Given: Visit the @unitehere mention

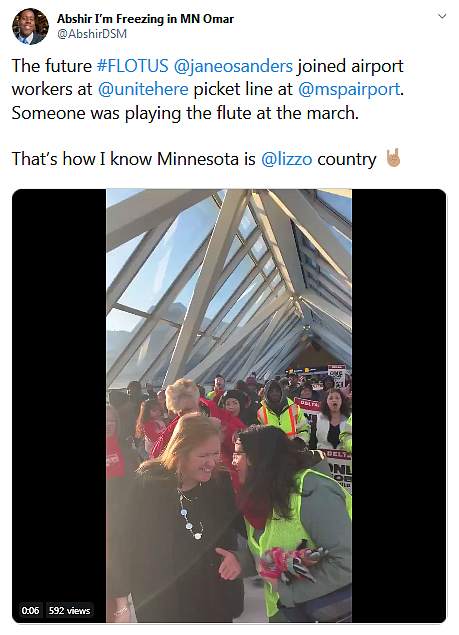Looking at the screenshot, I should [x=143, y=89].
